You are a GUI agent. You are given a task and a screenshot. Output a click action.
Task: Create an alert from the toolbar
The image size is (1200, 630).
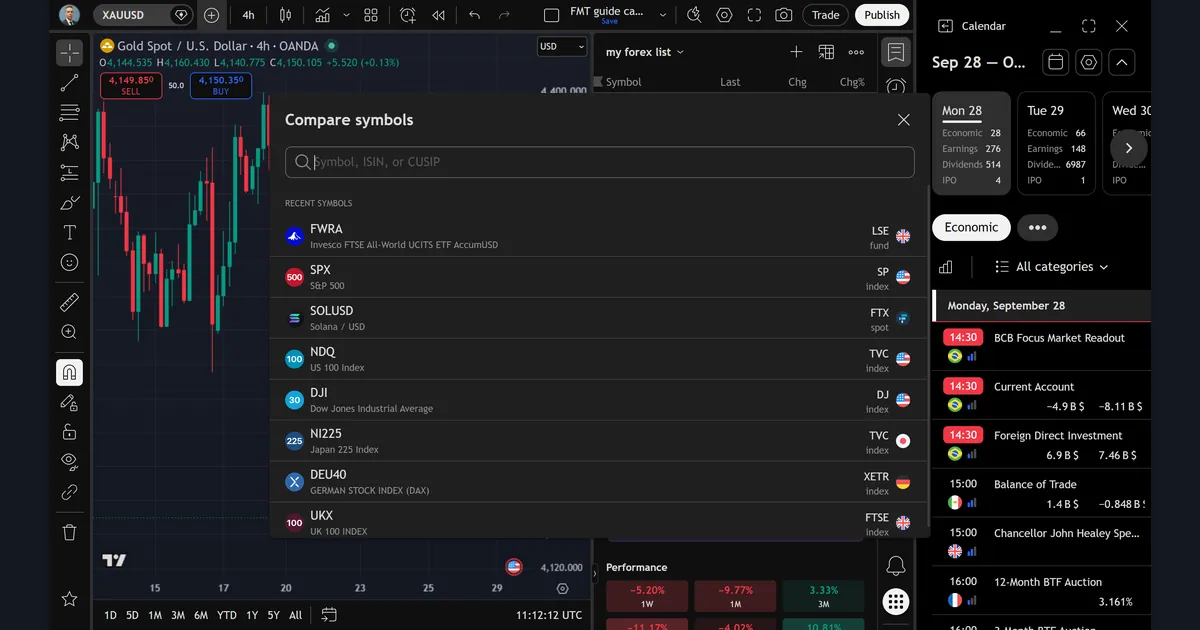407,15
